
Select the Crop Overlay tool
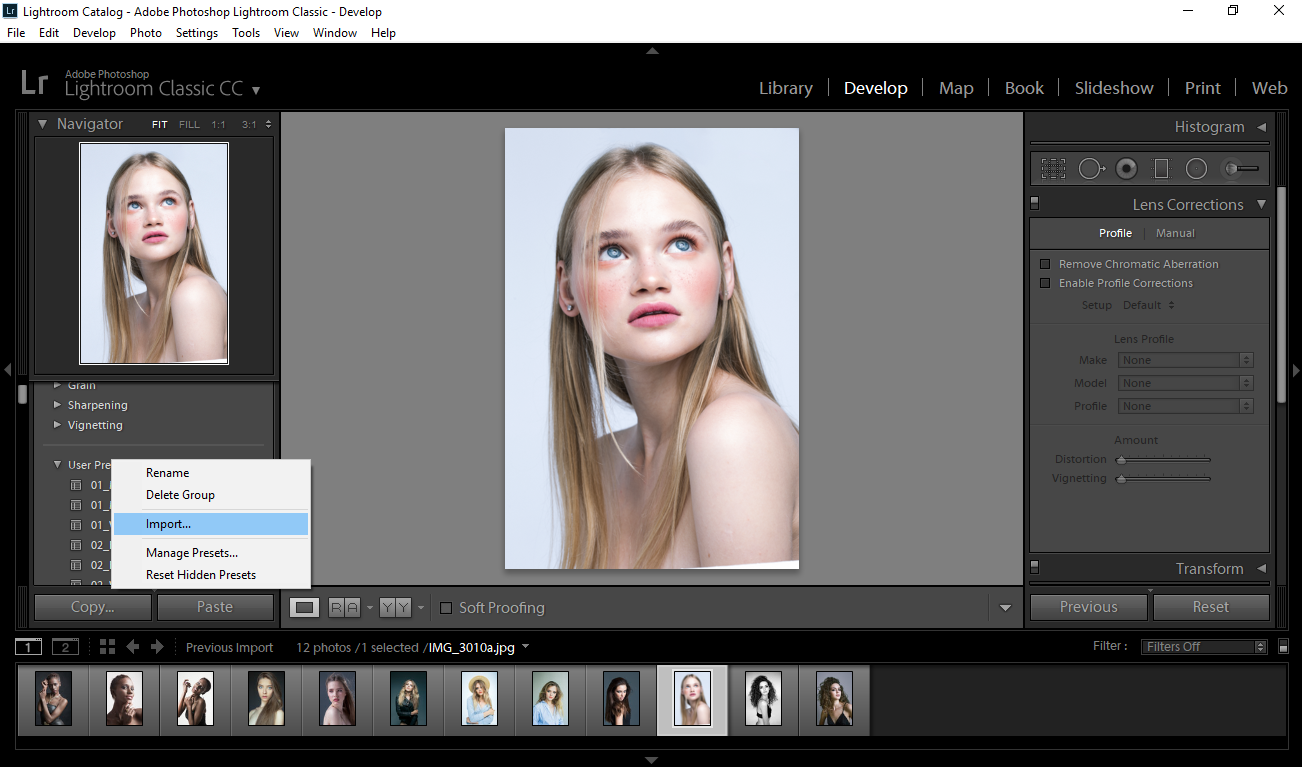(x=1053, y=169)
